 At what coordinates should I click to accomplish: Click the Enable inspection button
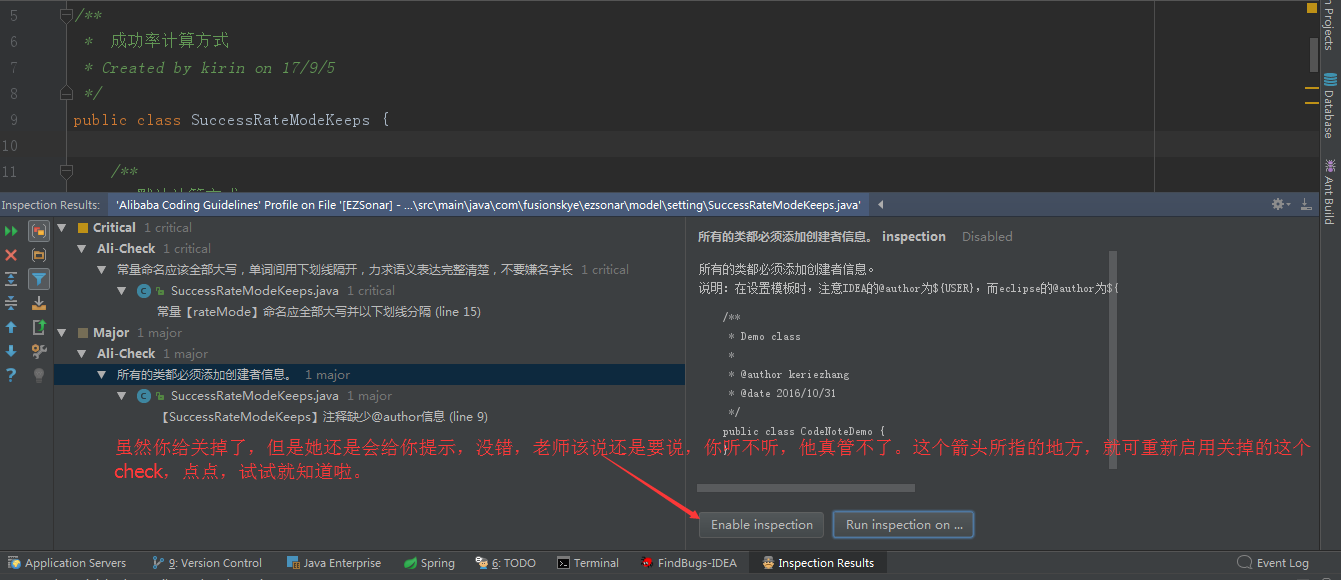pos(762,525)
